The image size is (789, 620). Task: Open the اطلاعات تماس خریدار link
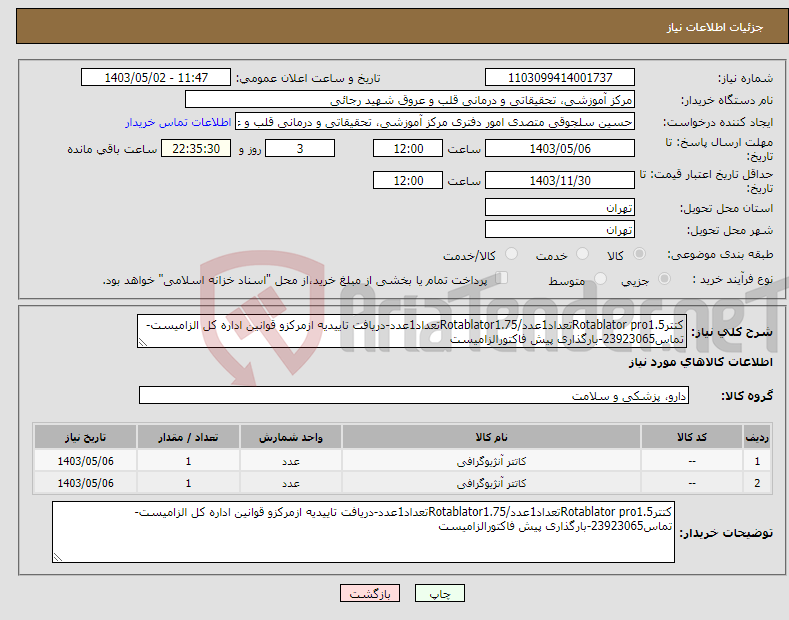coord(178,122)
